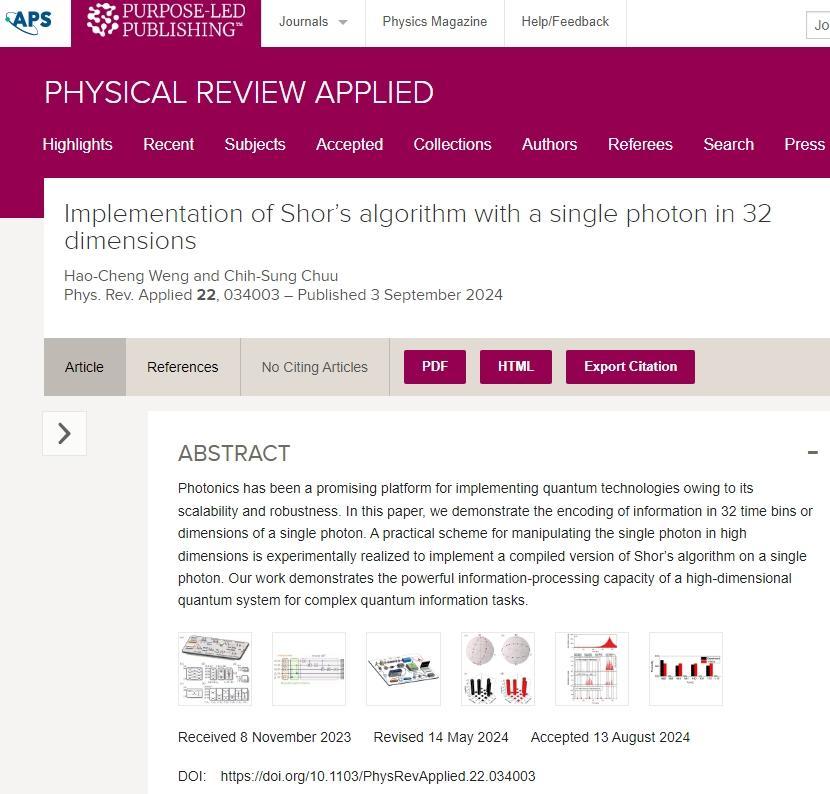Screen dimensions: 830x794
Task: Expand the left sidebar chevron arrow
Action: (65, 433)
